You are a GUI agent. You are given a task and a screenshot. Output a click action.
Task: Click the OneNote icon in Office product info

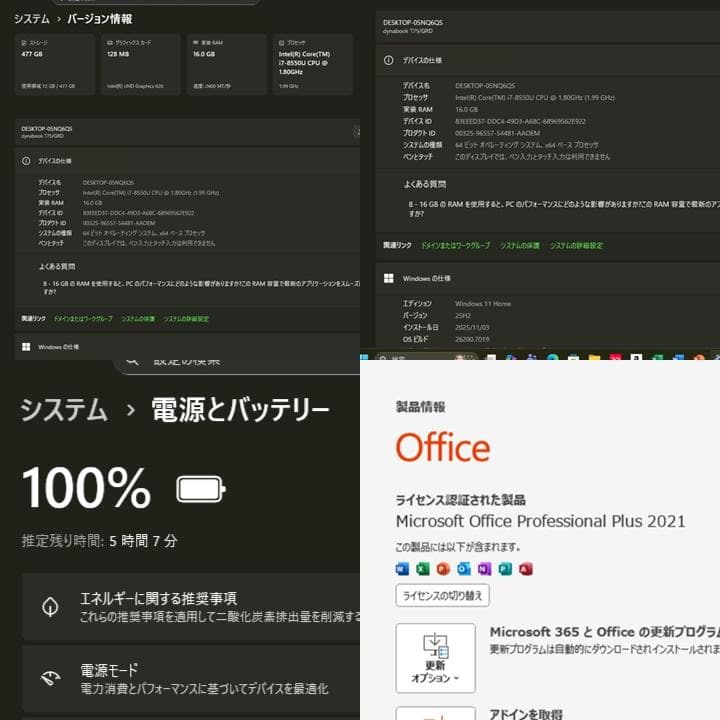click(x=484, y=569)
